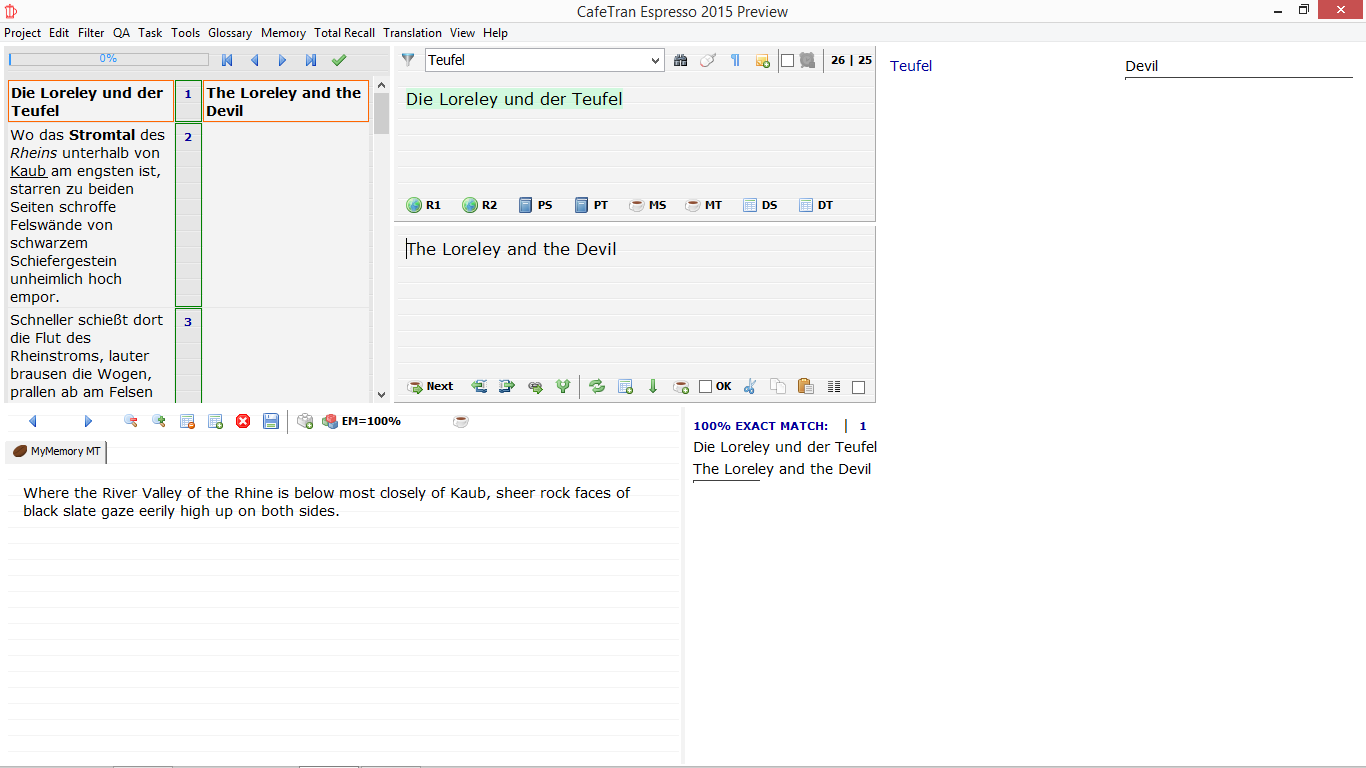Click the blue floppy disk save icon
The width and height of the screenshot is (1366, 768).
[x=271, y=421]
